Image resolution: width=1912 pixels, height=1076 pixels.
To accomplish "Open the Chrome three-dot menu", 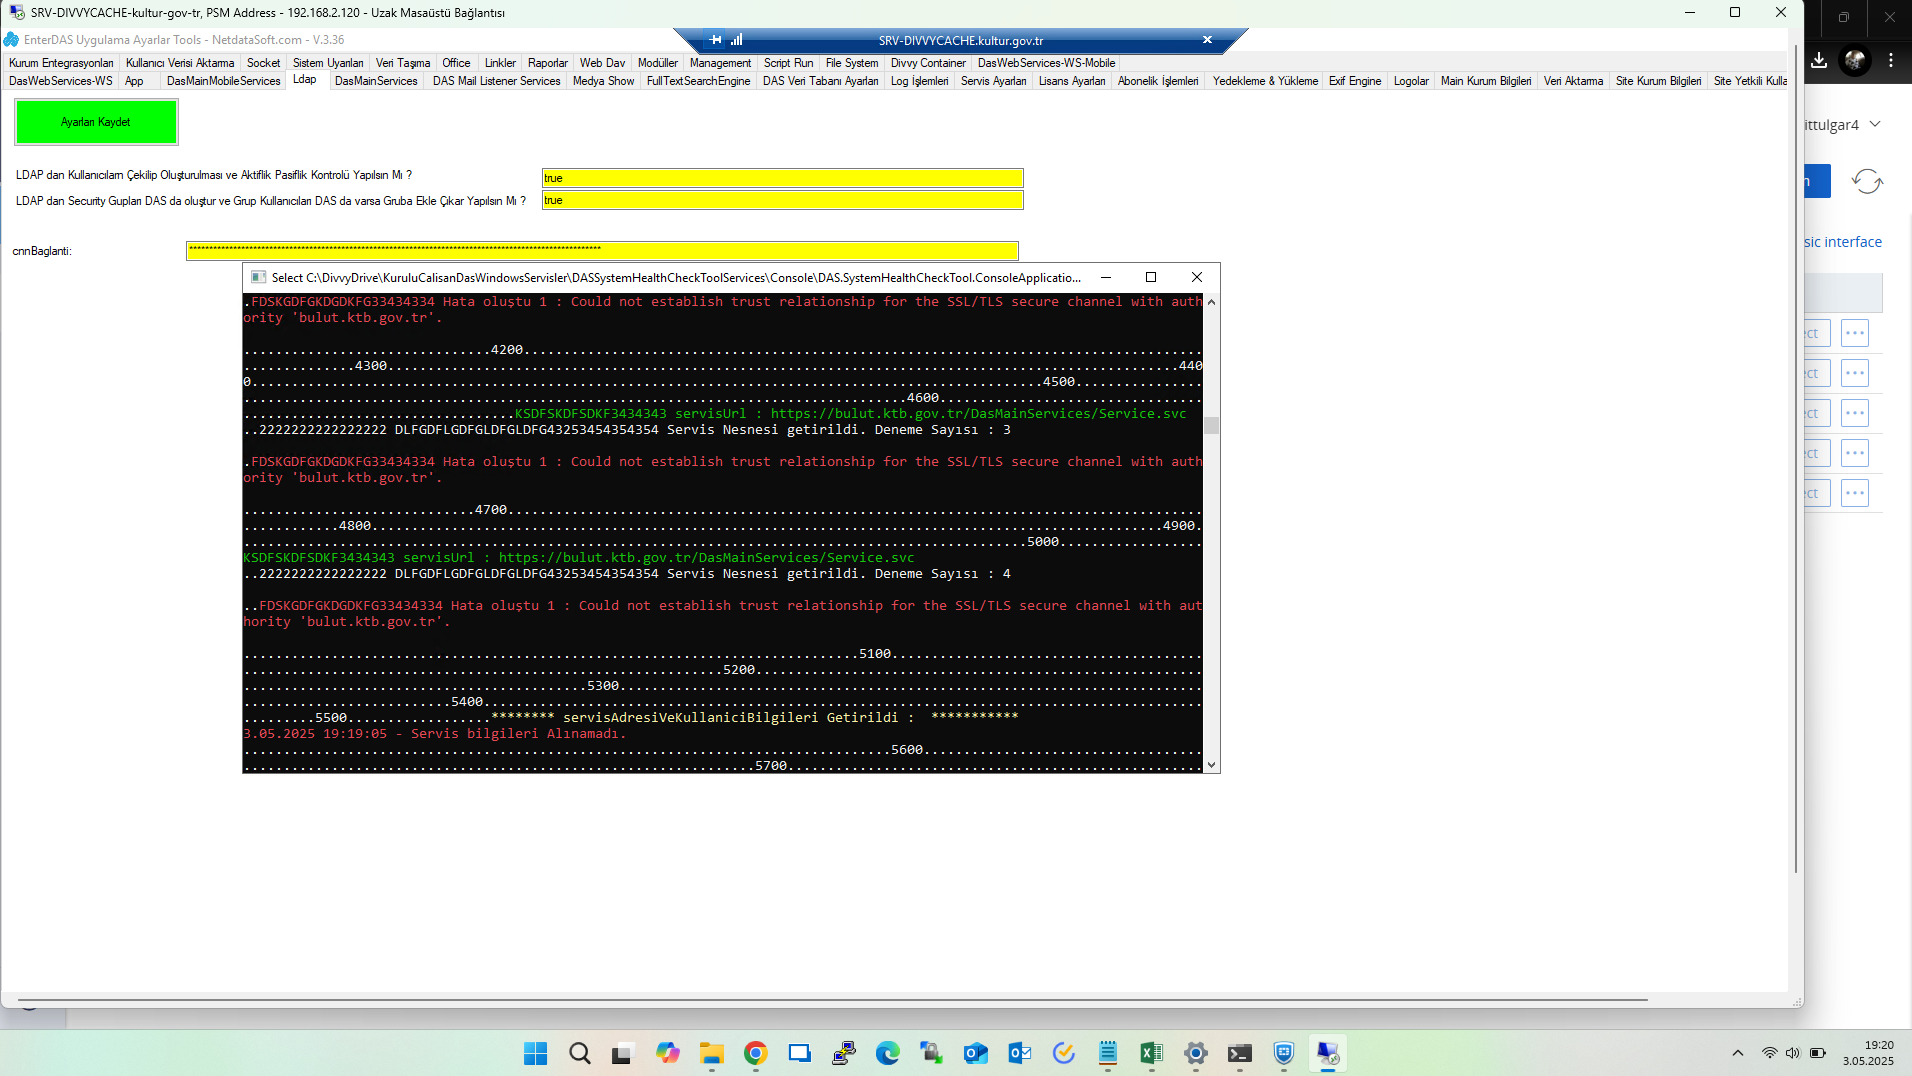I will point(1890,60).
